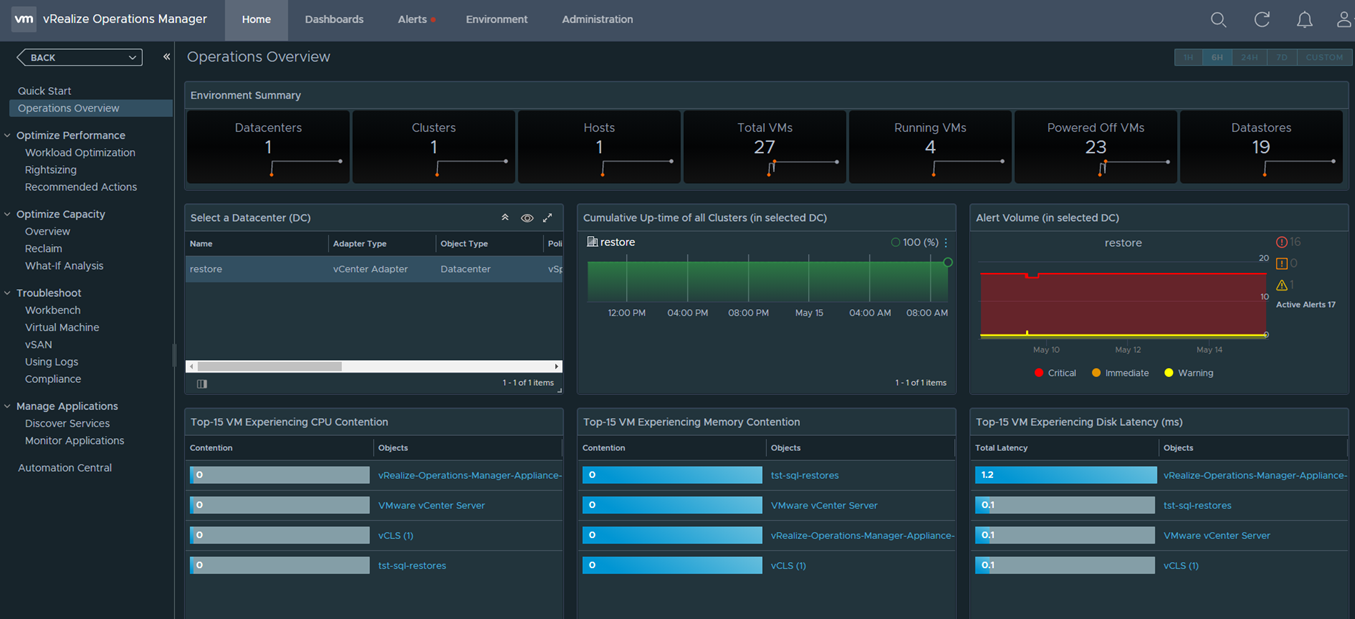Open the three-dot menu of the up-time chart
This screenshot has width=1355, height=619.
point(946,242)
